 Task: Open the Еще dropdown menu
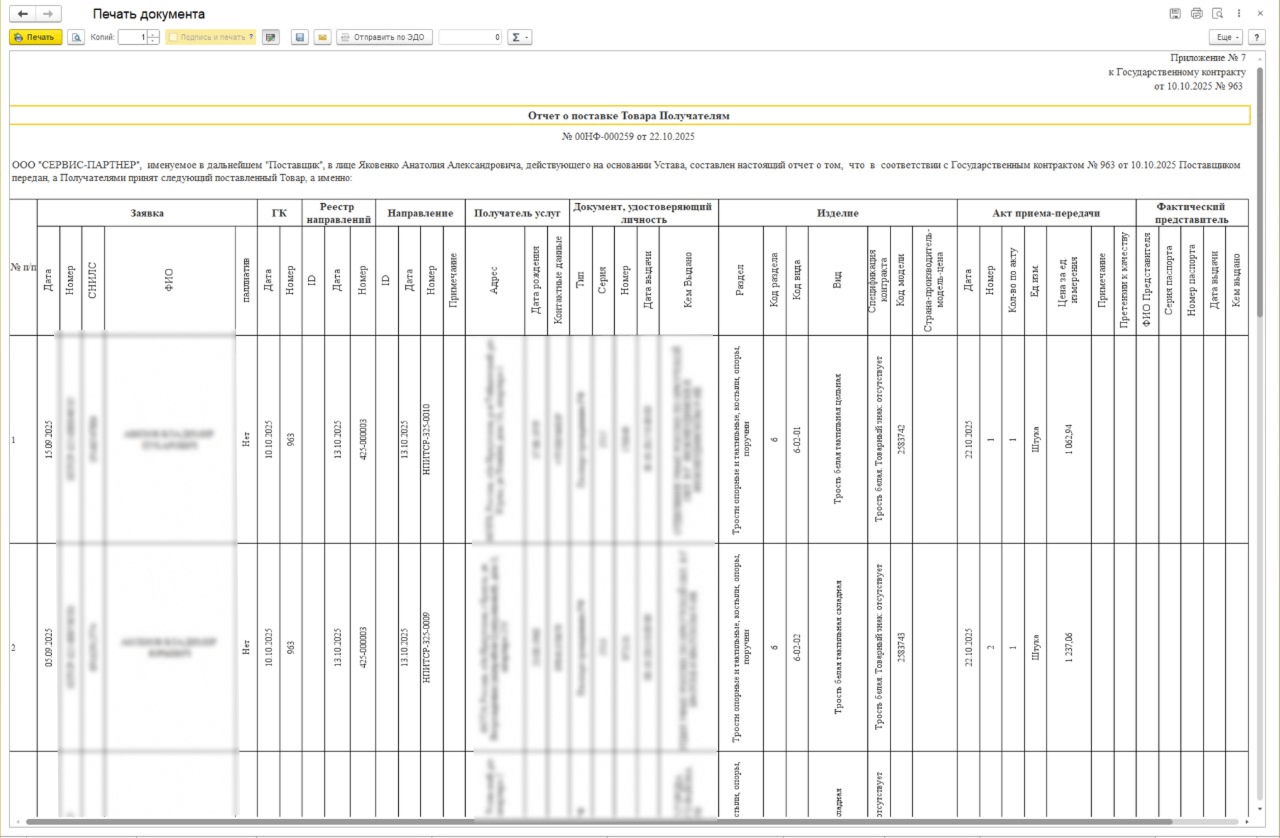[1226, 37]
